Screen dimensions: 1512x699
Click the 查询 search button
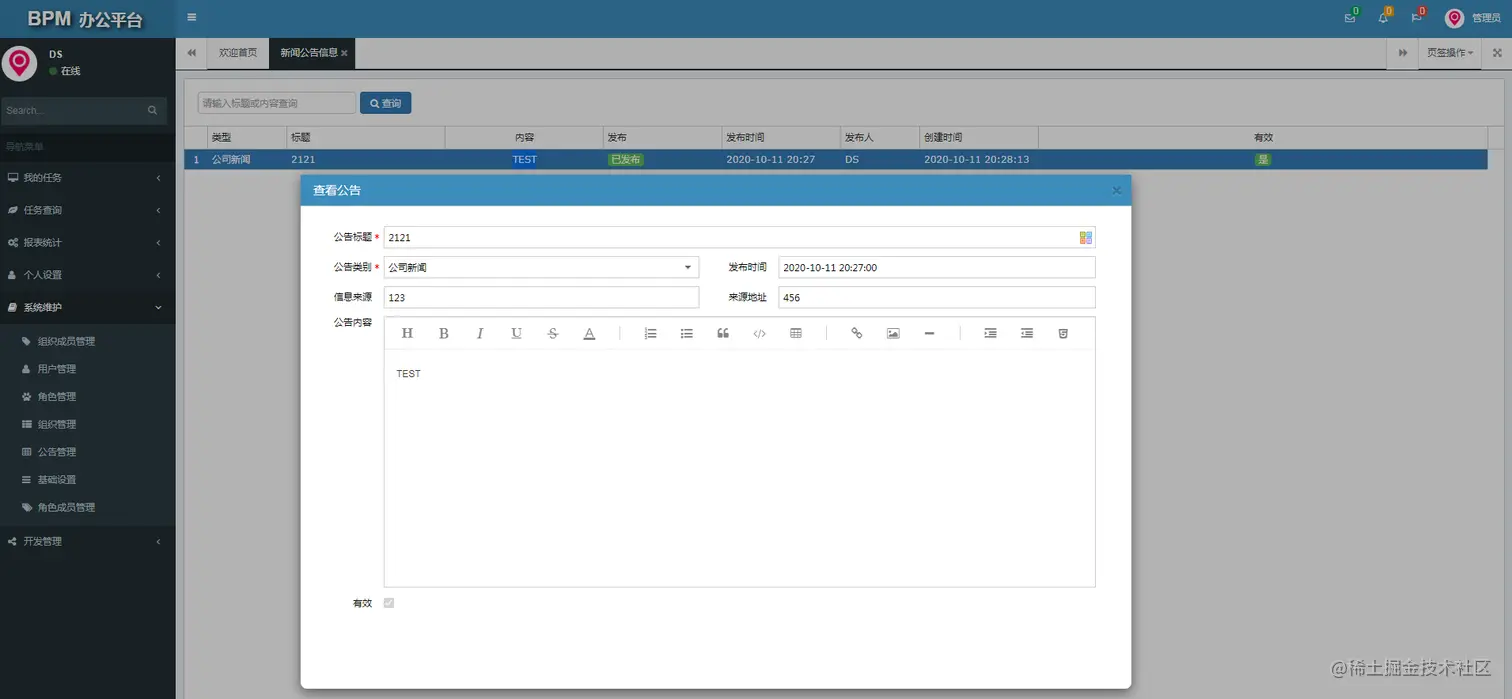pyautogui.click(x=385, y=103)
